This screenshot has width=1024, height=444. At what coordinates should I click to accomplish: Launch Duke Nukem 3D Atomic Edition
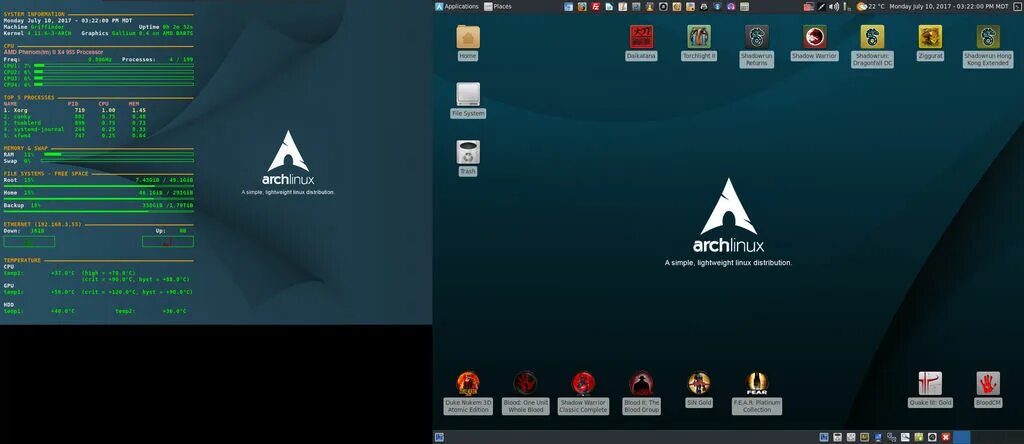(x=468, y=384)
